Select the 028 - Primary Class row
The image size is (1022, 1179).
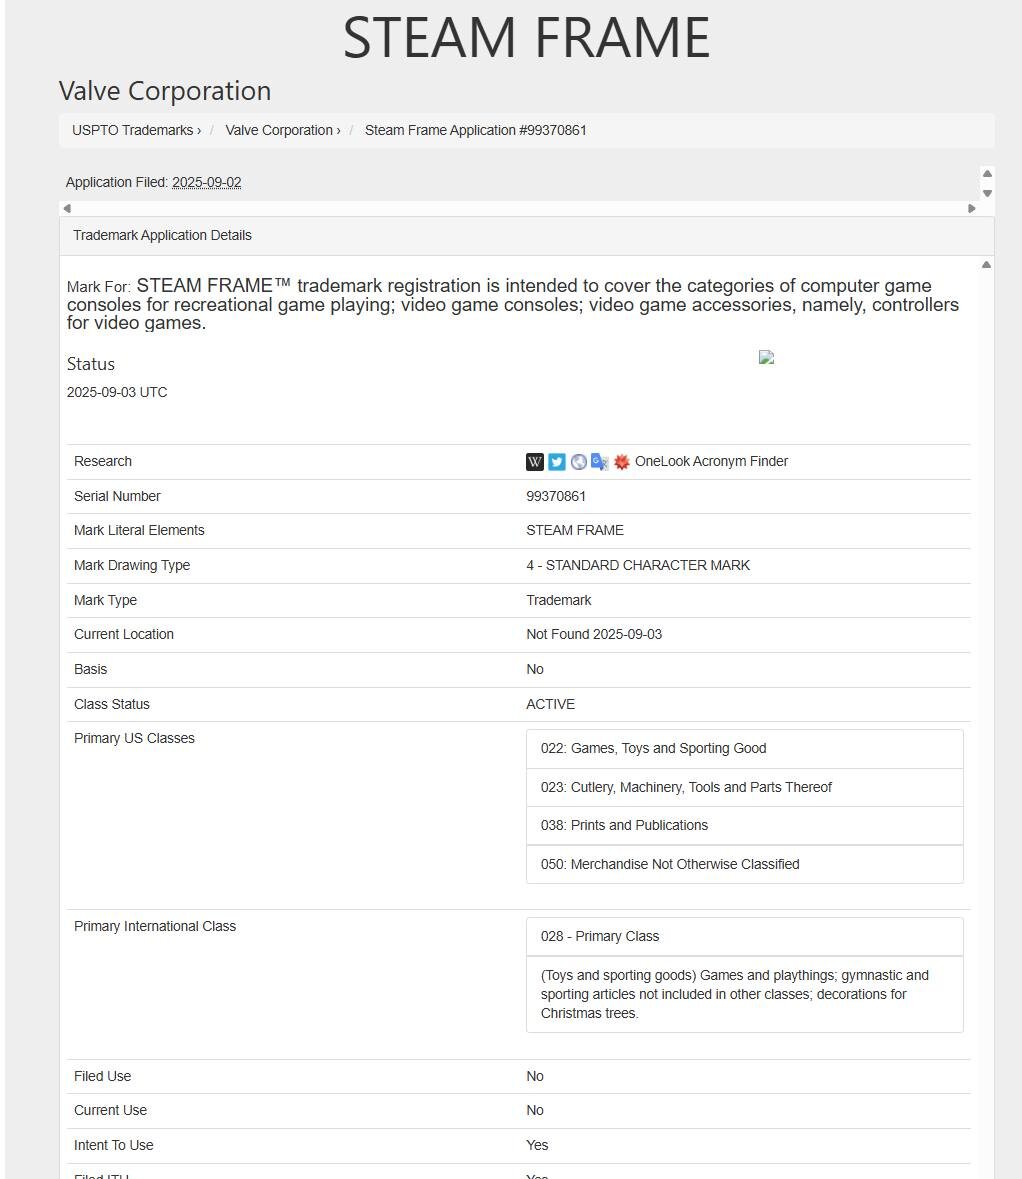click(745, 937)
